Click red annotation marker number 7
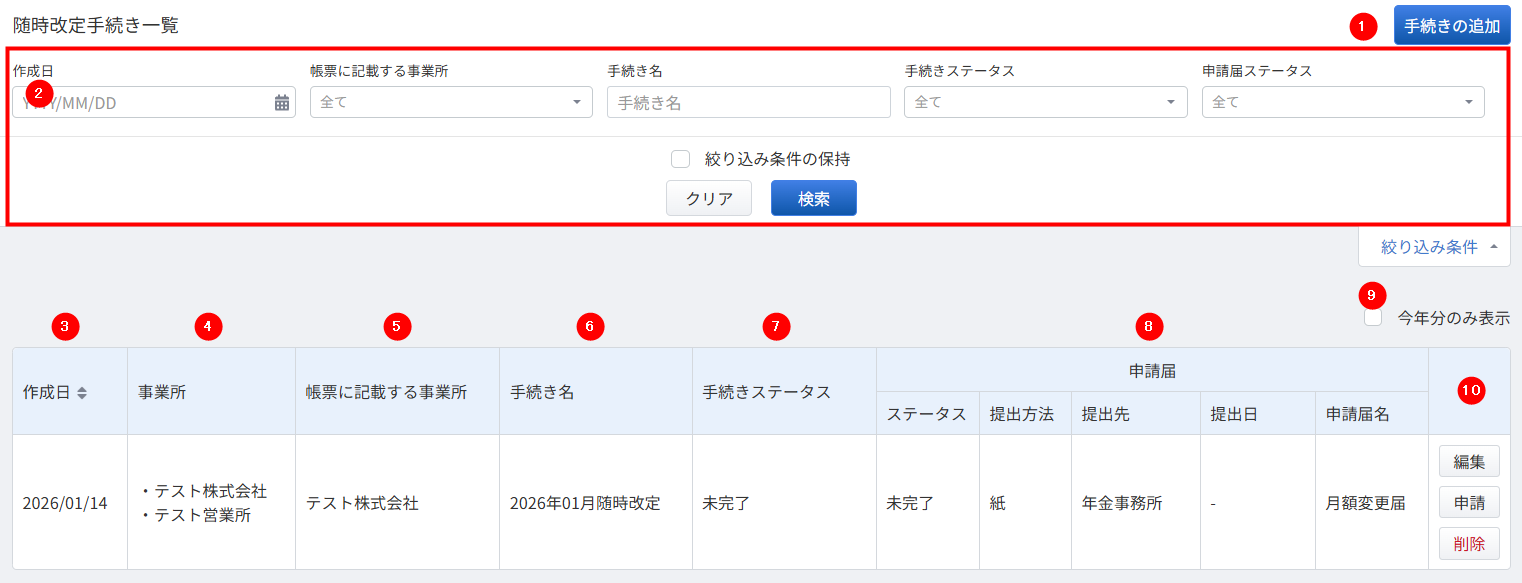Screen dimensions: 1522x583 (x=776, y=325)
